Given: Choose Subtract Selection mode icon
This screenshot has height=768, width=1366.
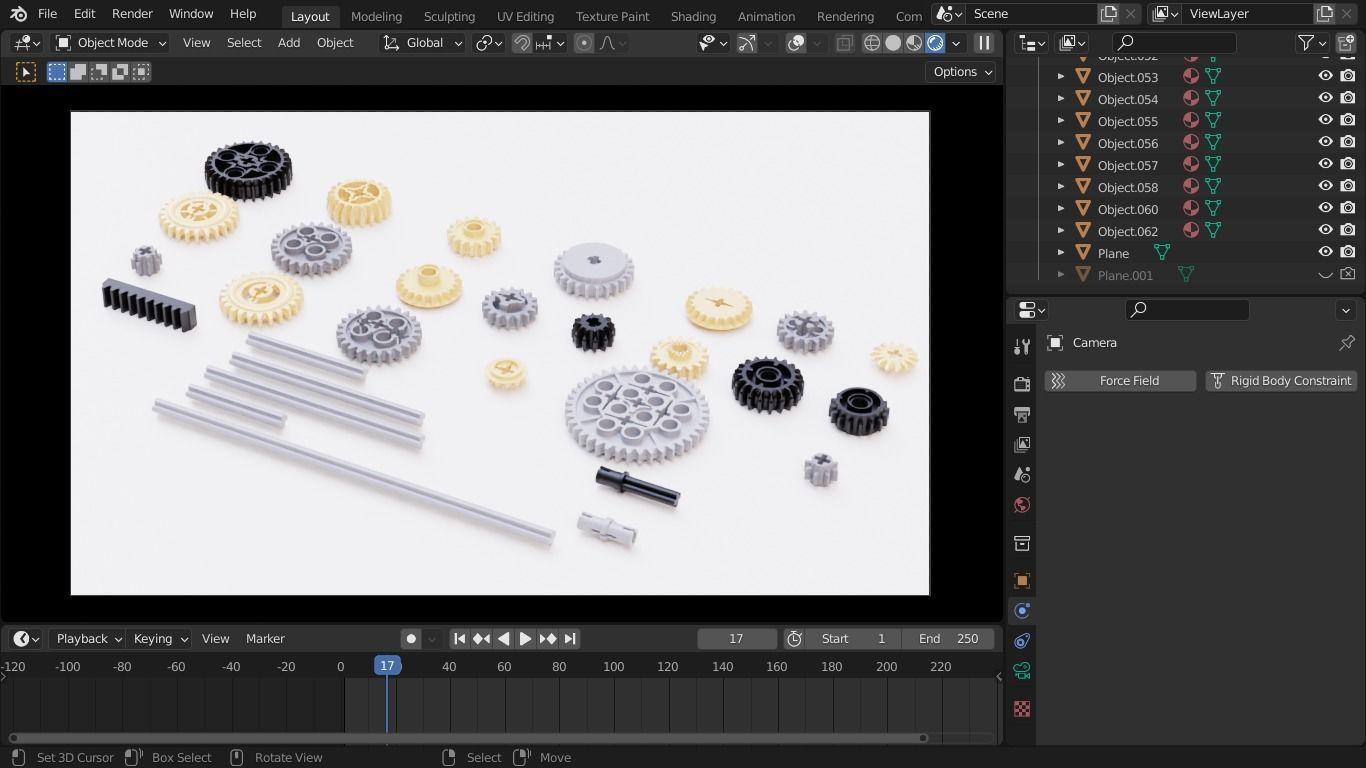Looking at the screenshot, I should pos(99,72).
